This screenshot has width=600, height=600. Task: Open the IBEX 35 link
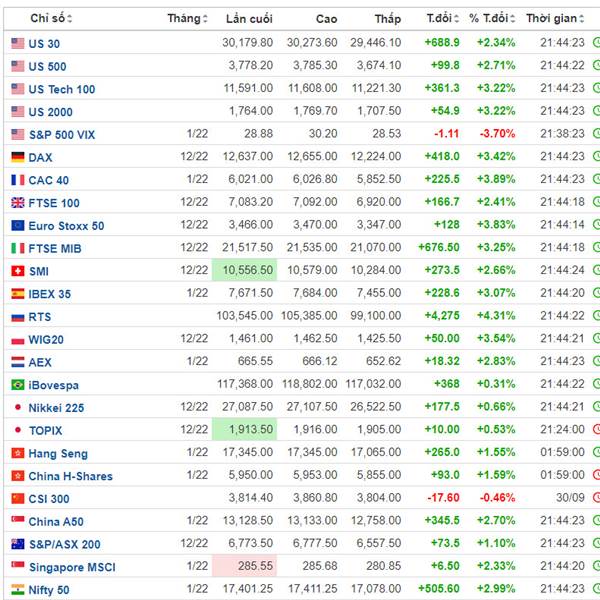50,294
